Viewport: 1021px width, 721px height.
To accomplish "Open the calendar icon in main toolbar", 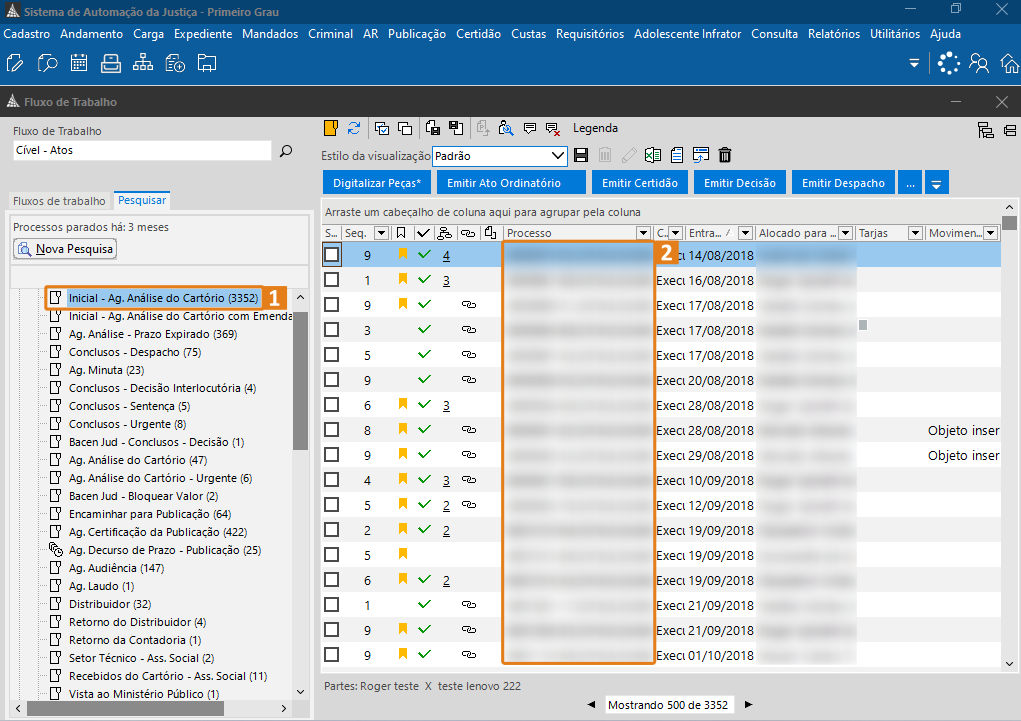I will click(79, 63).
